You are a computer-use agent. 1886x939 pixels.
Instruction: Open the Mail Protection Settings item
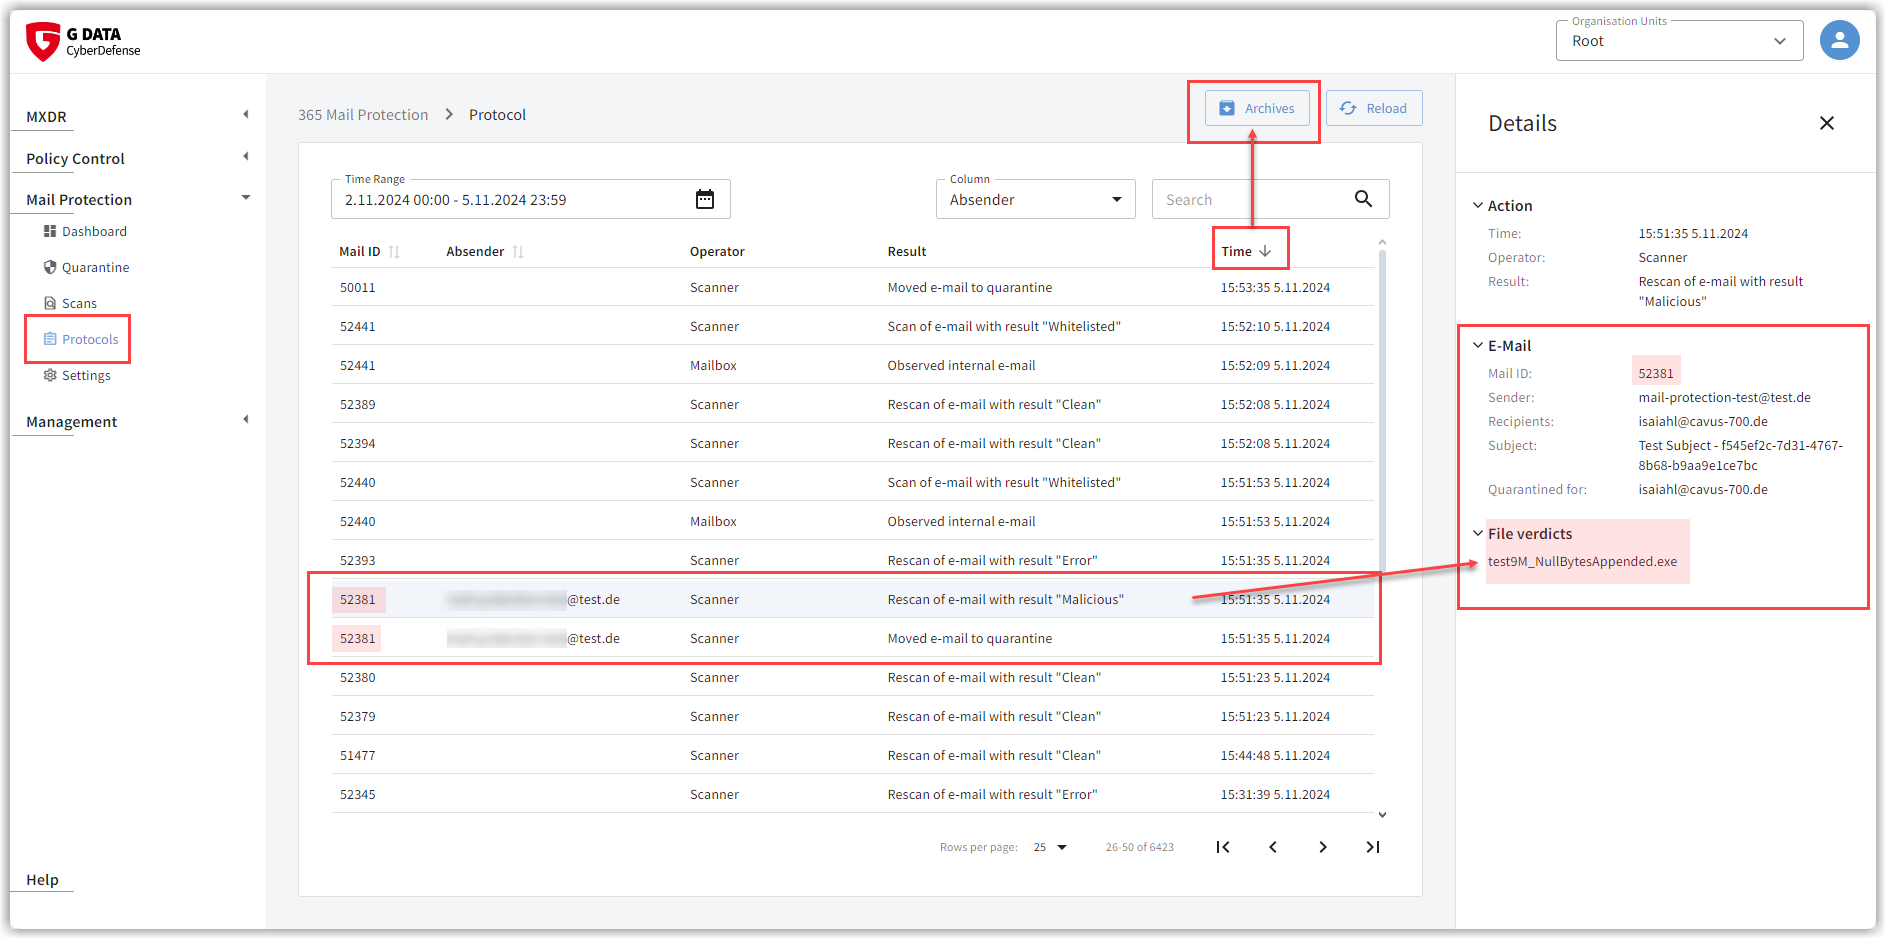point(77,375)
